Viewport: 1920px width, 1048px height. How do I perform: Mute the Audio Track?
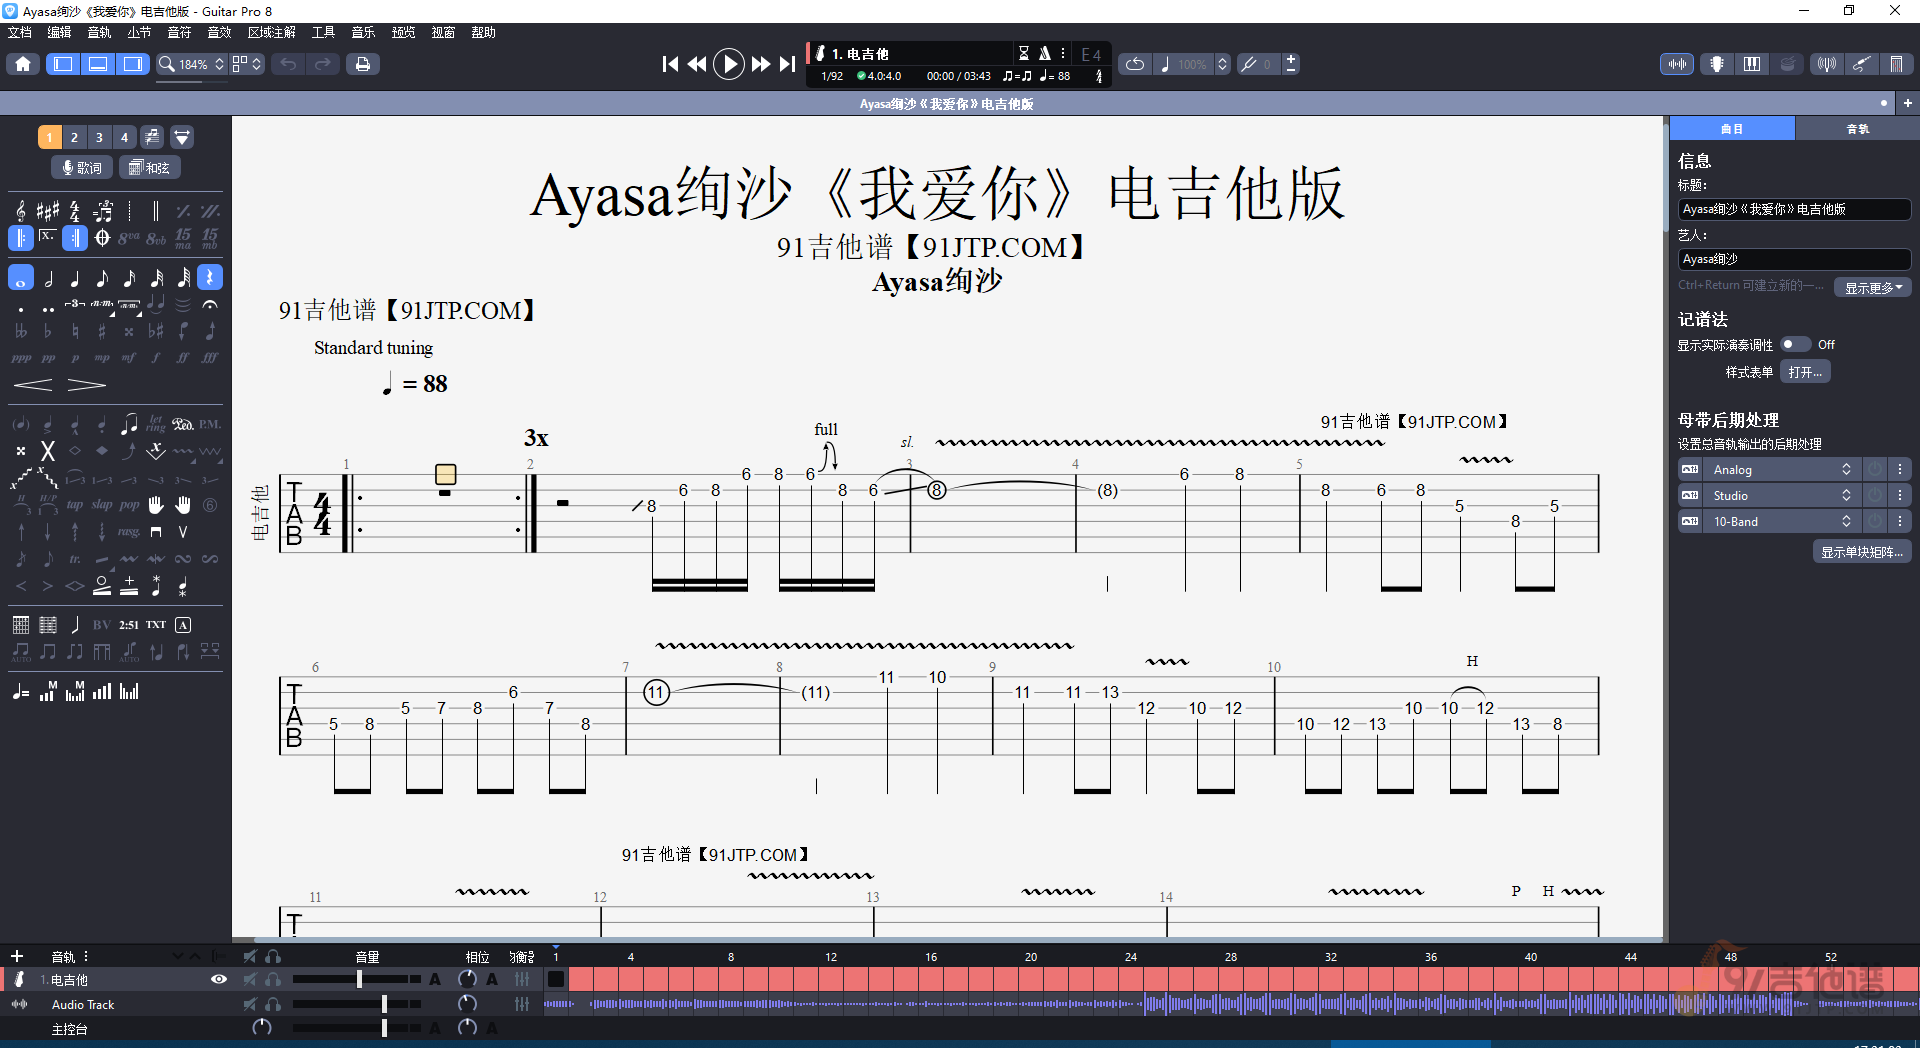click(x=250, y=1004)
